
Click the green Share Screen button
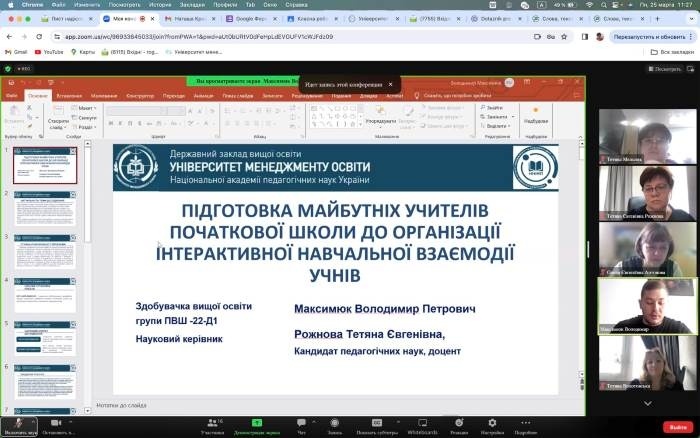pos(256,423)
